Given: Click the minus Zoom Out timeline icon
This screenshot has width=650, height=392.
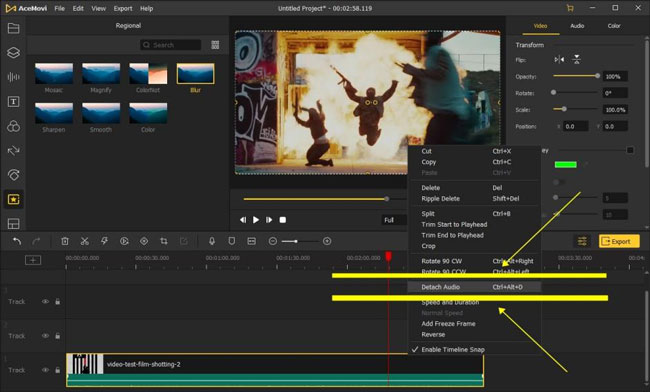Looking at the screenshot, I should pyautogui.click(x=273, y=241).
